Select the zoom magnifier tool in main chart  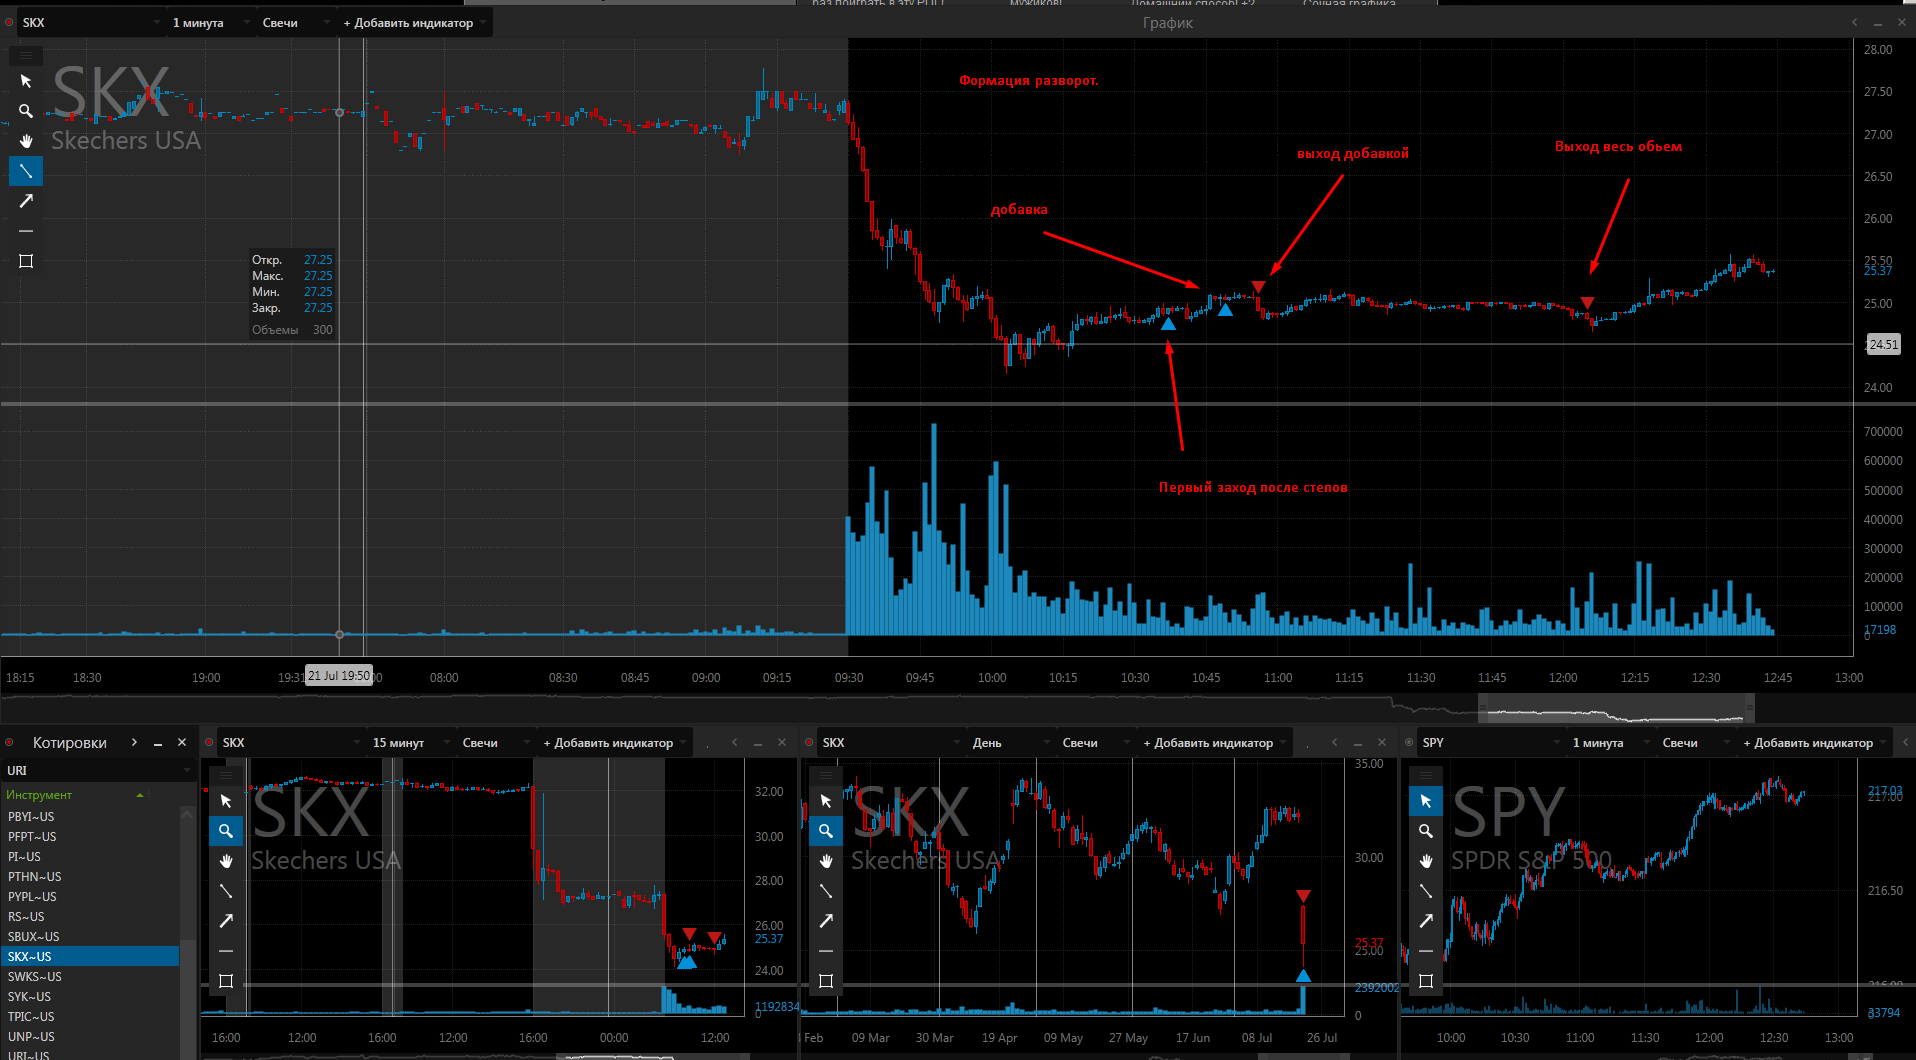[x=26, y=111]
